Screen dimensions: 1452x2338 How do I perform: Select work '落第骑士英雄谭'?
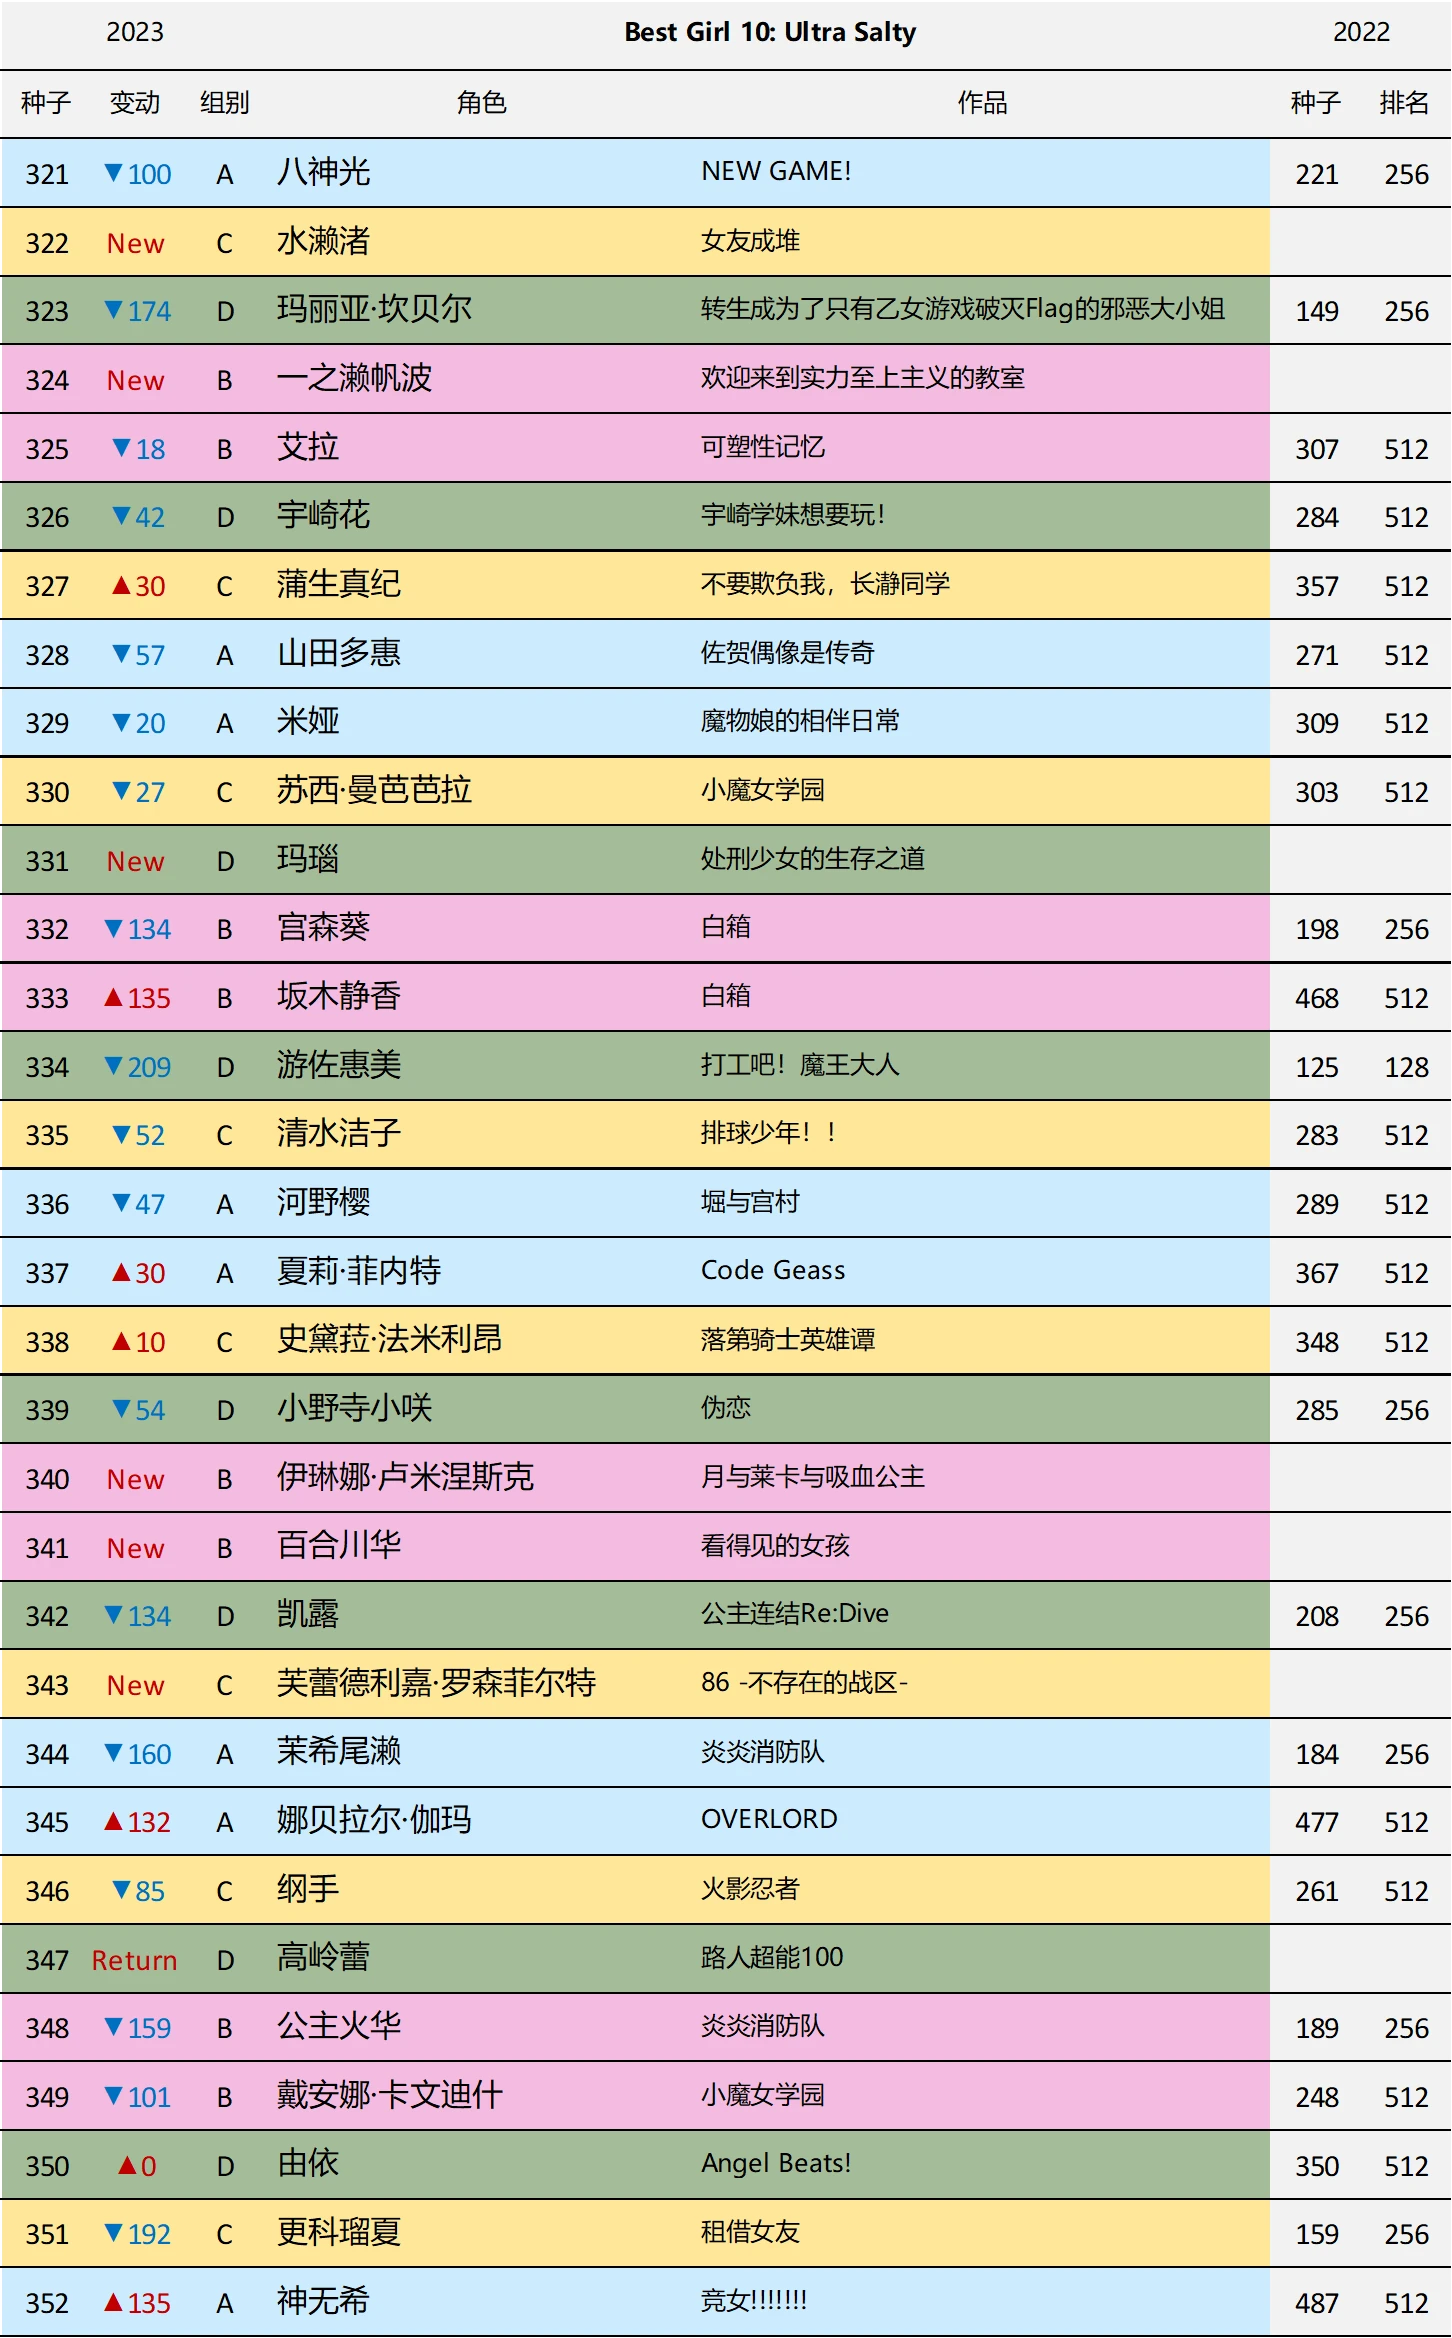pos(788,1340)
